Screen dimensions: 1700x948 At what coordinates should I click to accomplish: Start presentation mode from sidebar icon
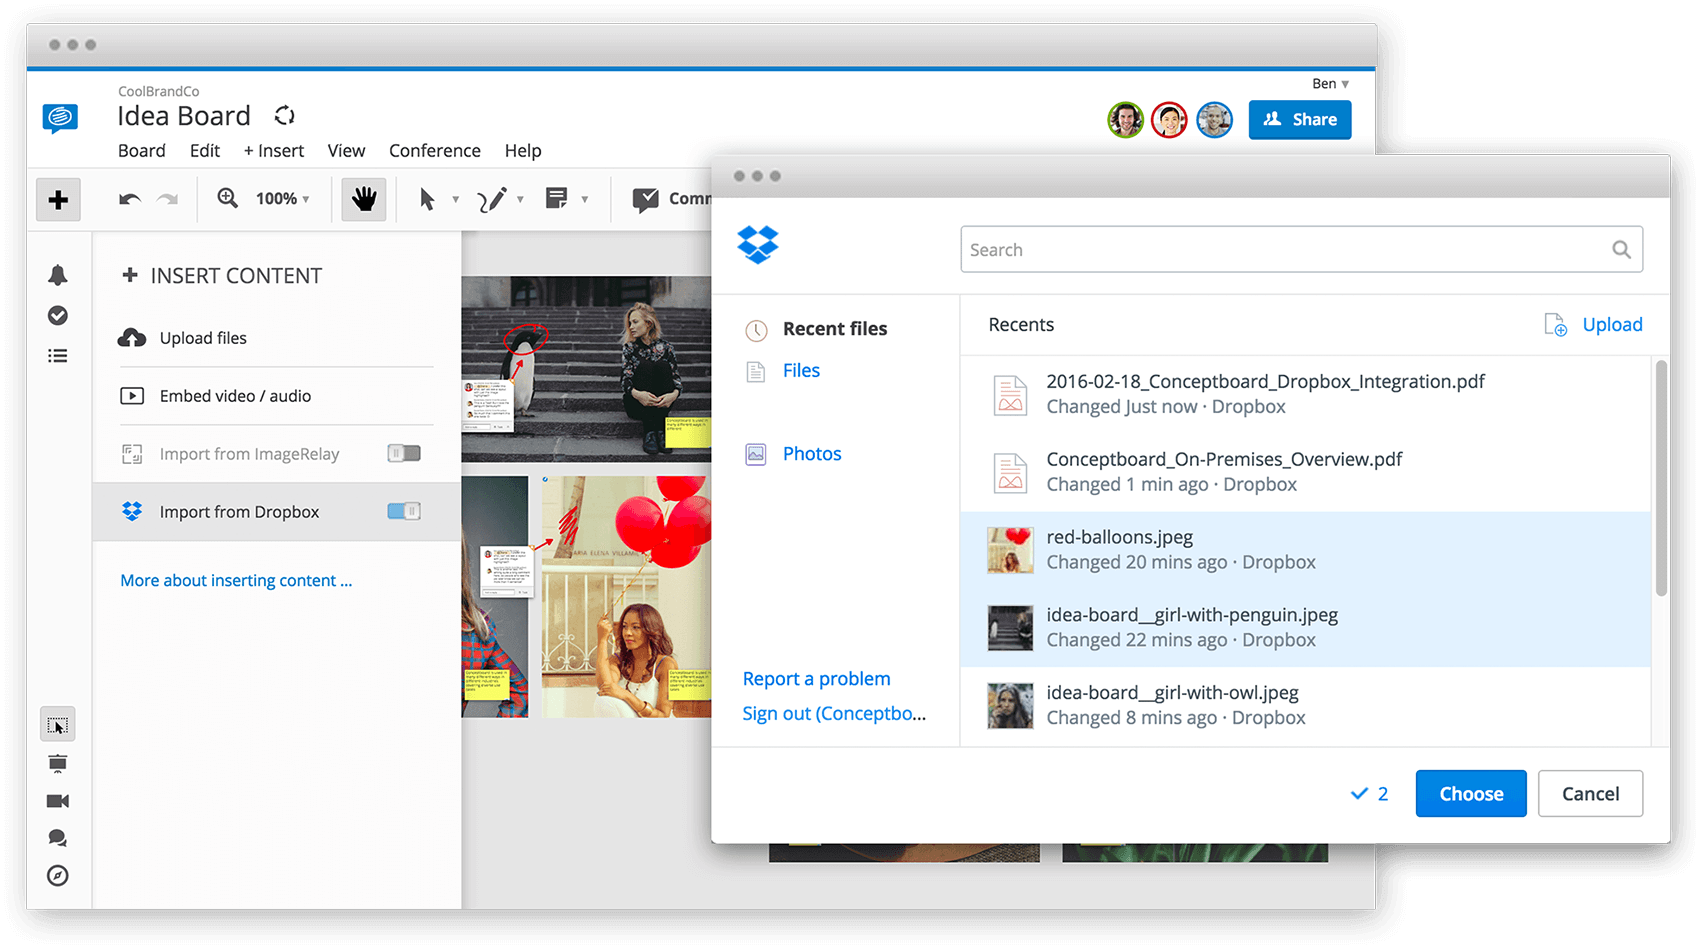[58, 764]
